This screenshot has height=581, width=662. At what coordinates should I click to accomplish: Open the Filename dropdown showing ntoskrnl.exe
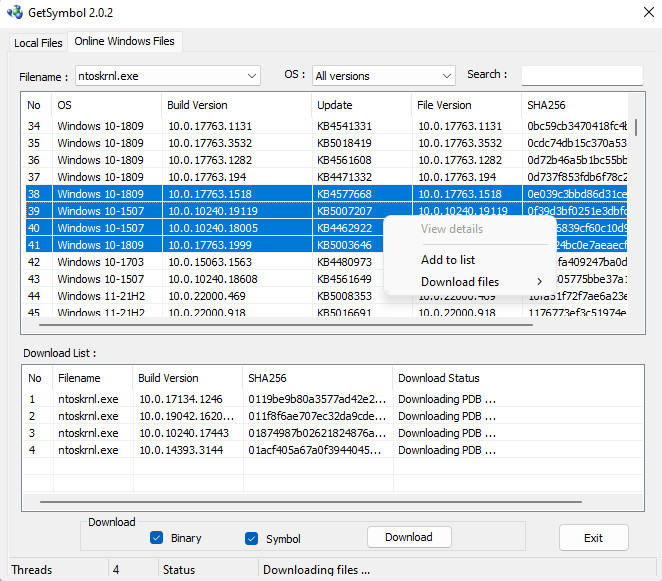pos(168,76)
